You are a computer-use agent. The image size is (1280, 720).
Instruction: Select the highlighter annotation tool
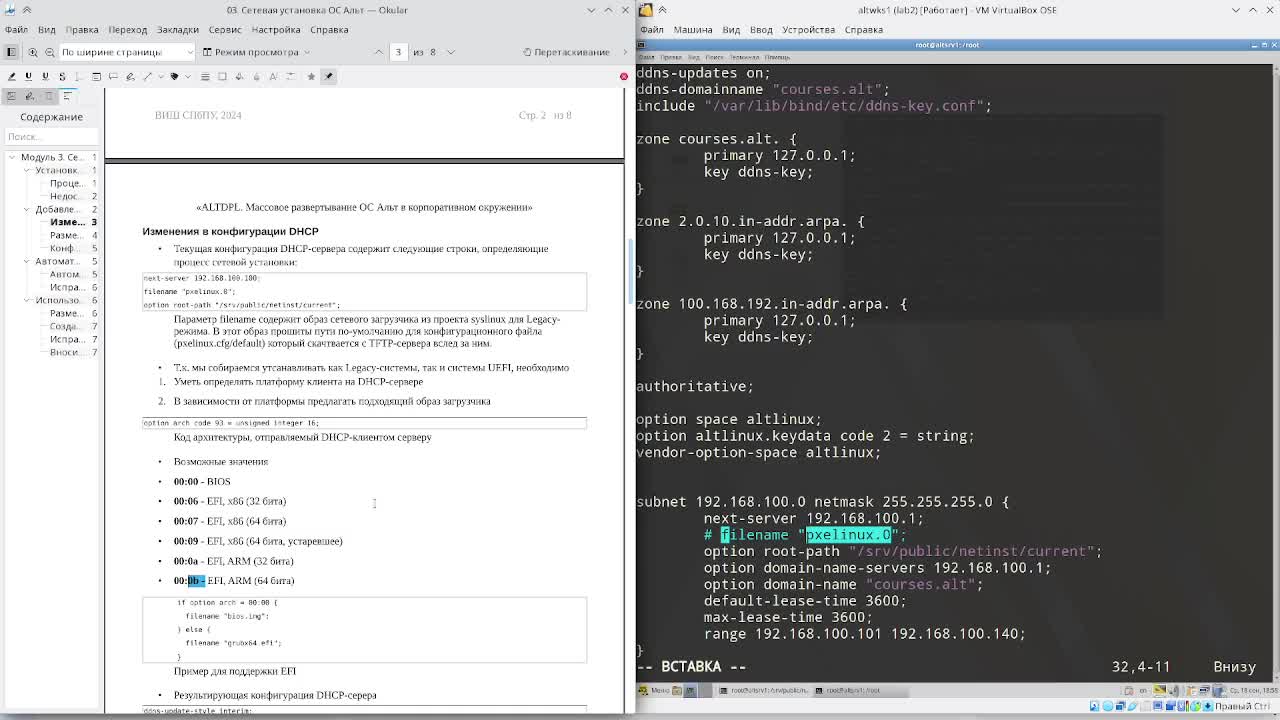point(11,76)
